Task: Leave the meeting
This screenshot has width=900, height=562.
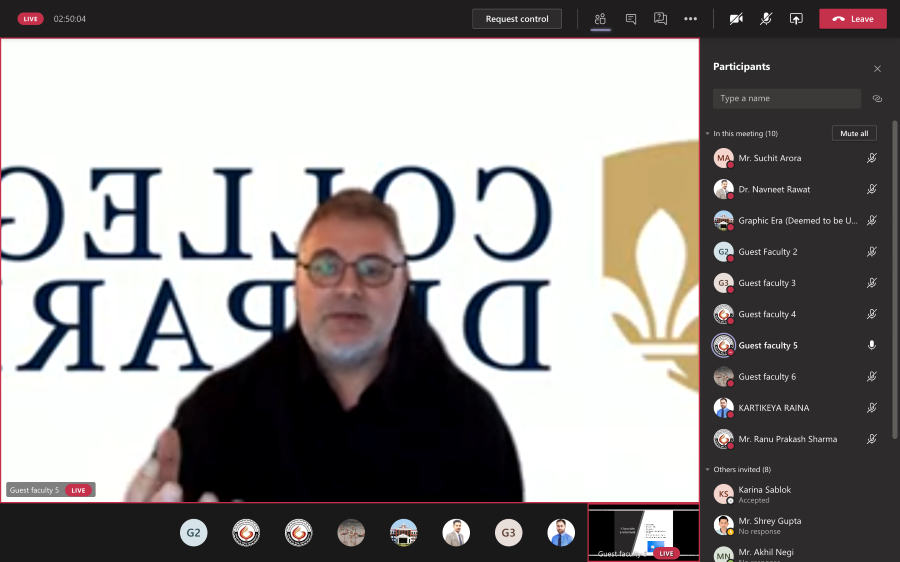Action: coord(852,19)
